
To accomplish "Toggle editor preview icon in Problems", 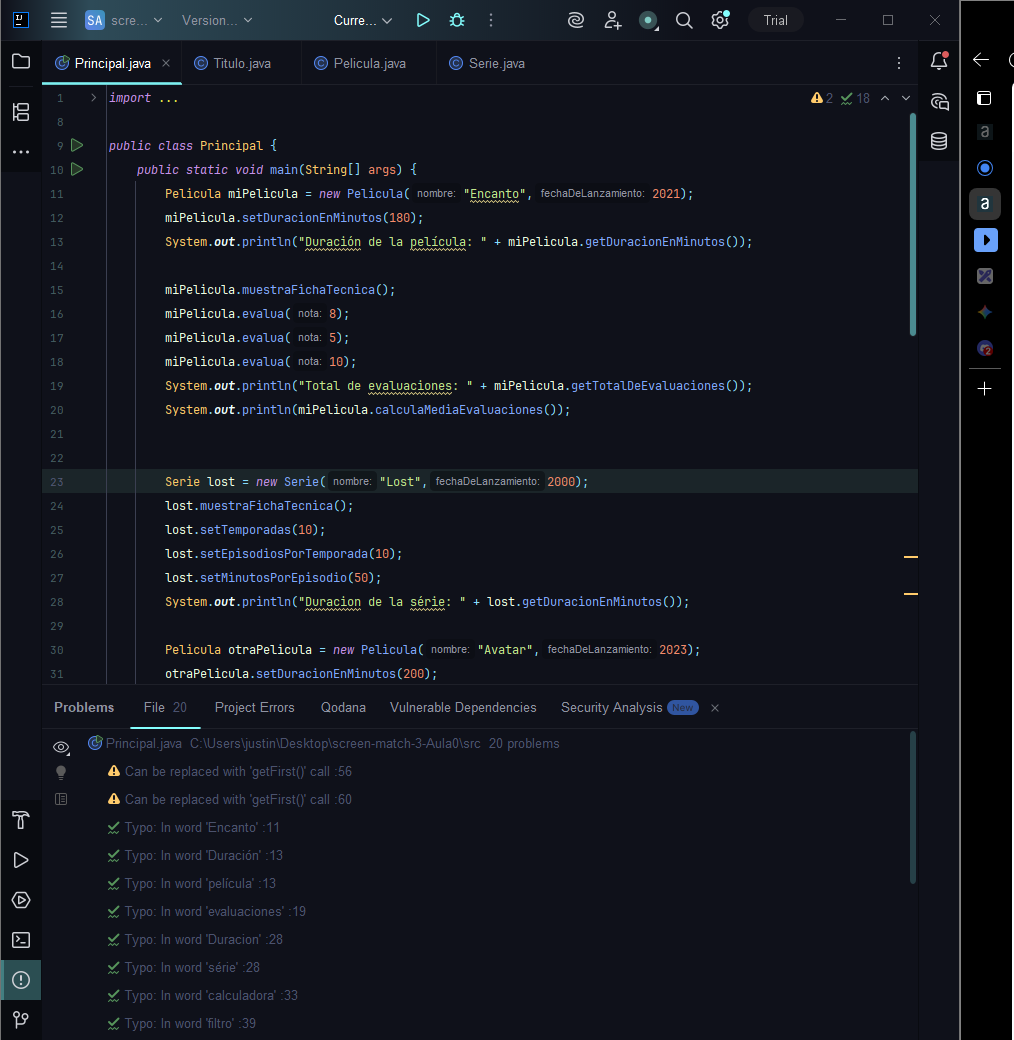I will pyautogui.click(x=61, y=799).
